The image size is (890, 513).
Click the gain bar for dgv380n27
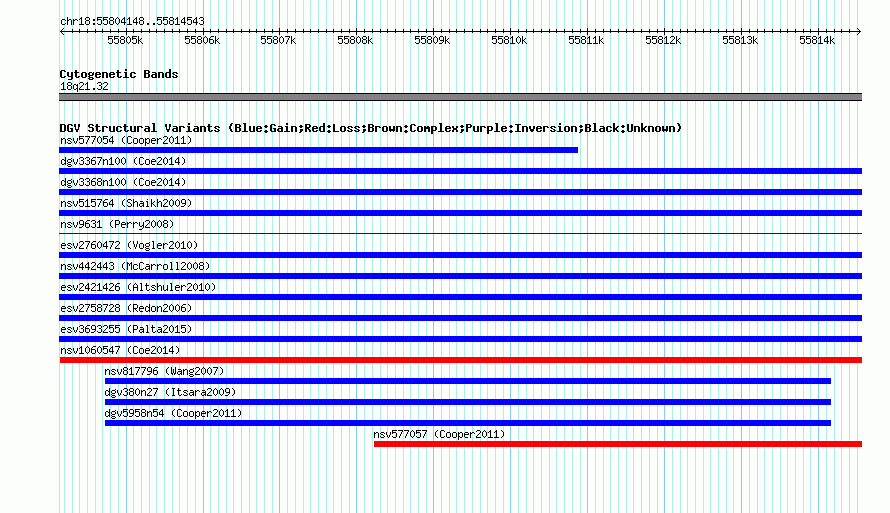tap(468, 402)
